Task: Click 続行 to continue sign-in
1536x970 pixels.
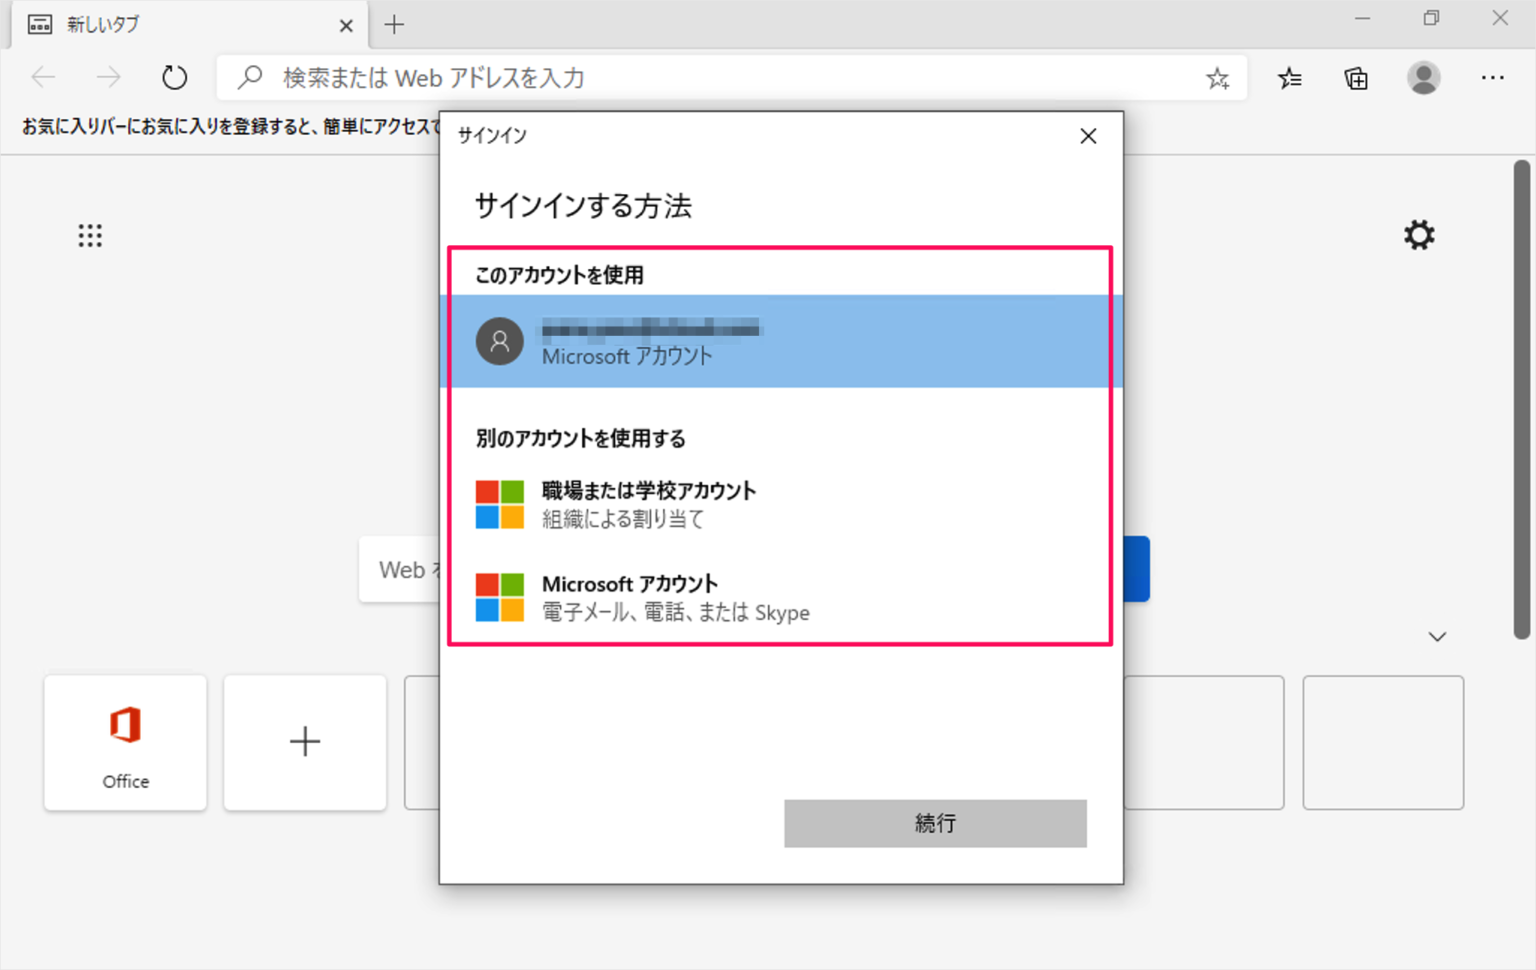Action: click(935, 823)
